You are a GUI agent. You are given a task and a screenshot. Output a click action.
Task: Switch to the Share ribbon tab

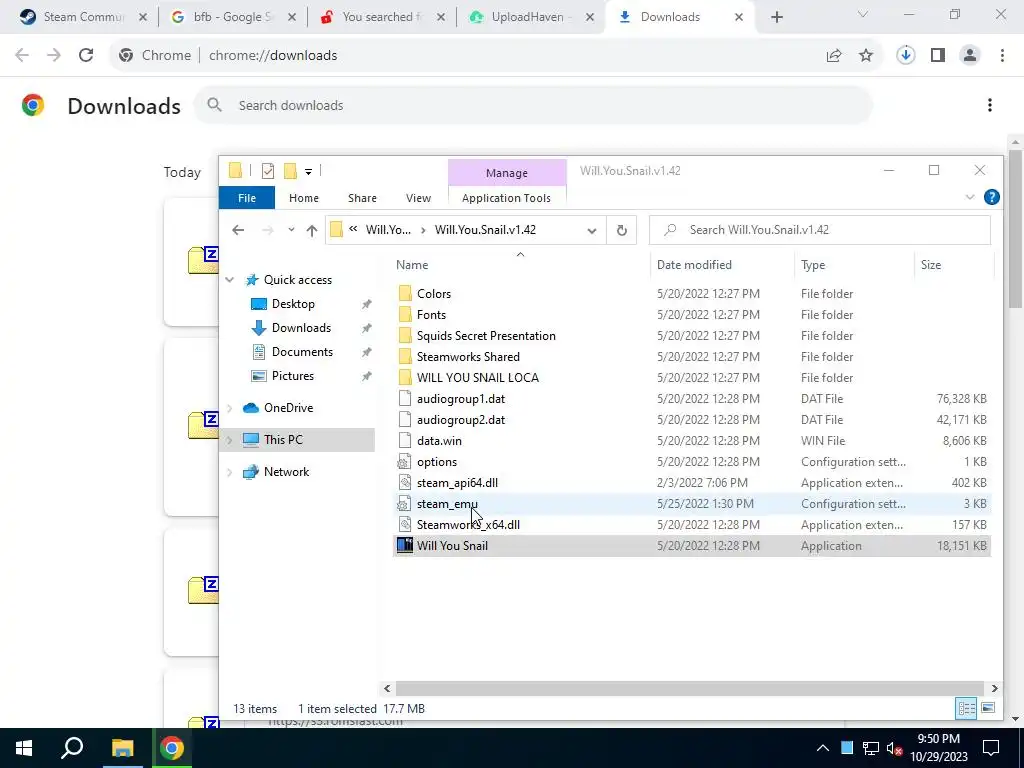pyautogui.click(x=362, y=198)
